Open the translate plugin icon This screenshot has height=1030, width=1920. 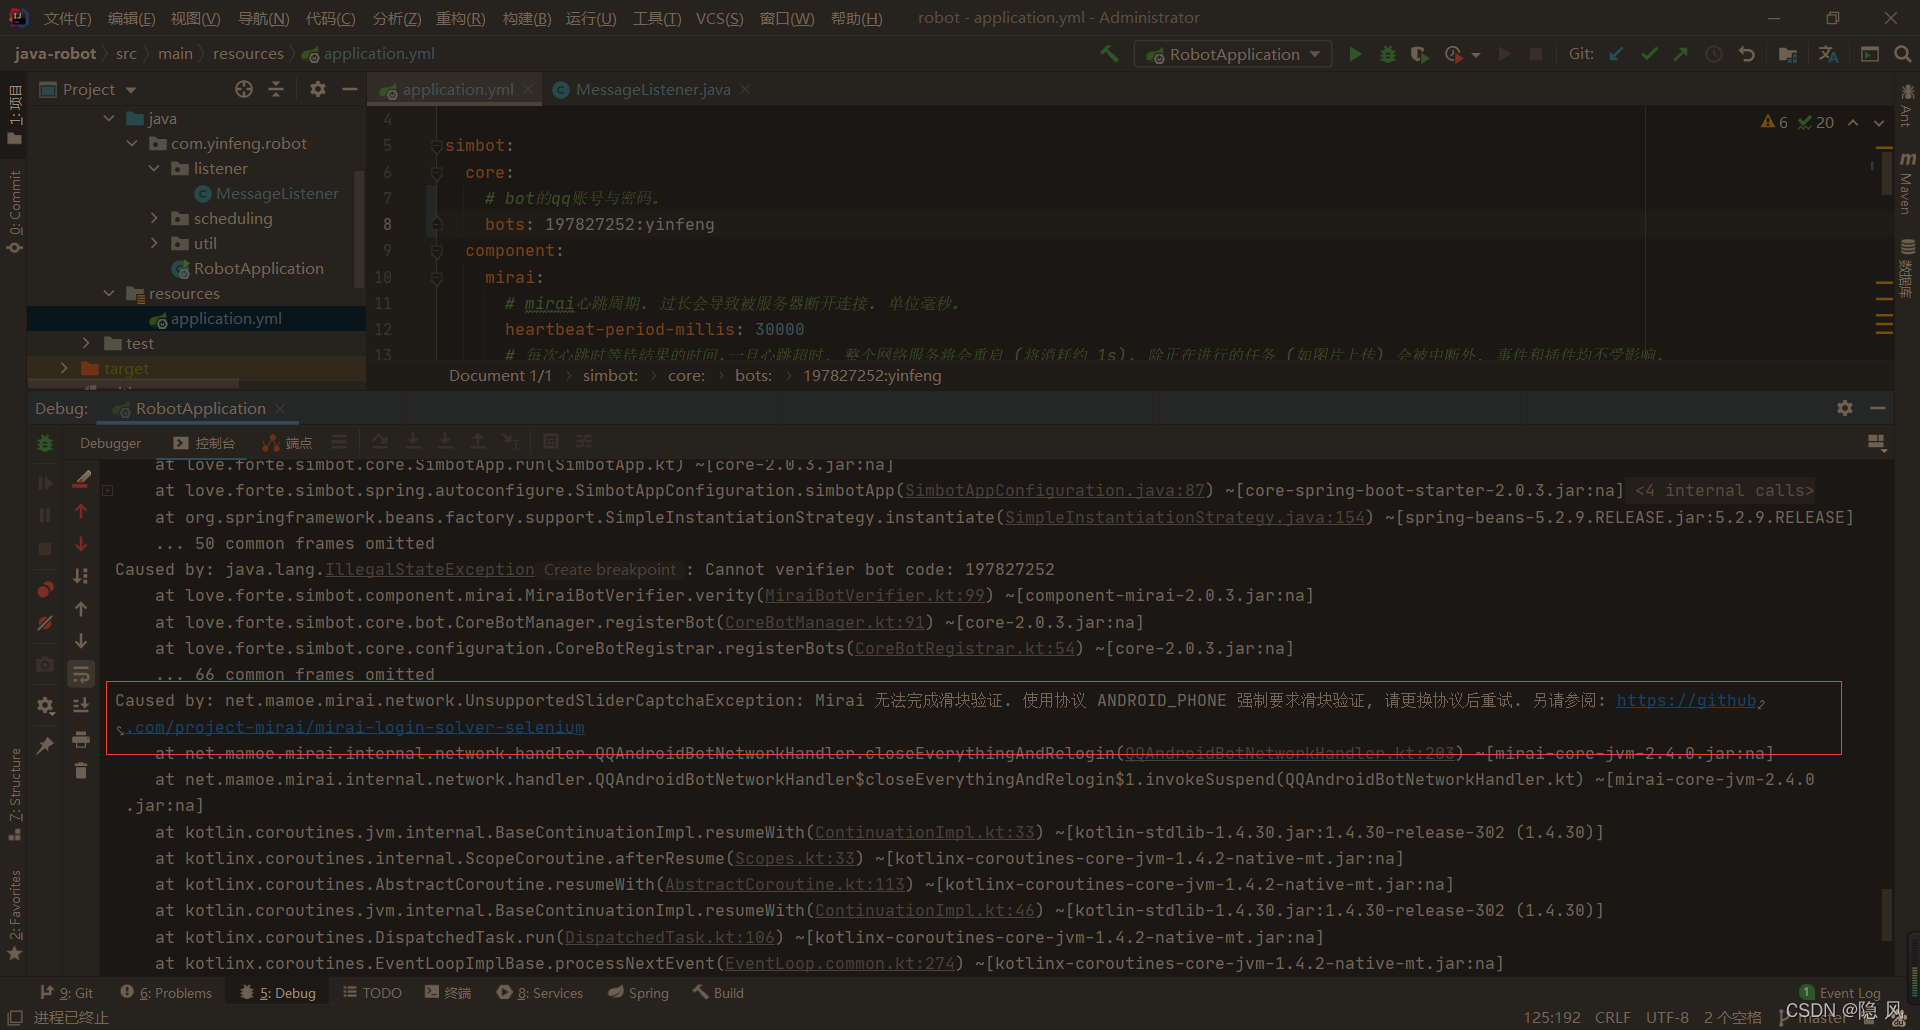tap(1828, 54)
